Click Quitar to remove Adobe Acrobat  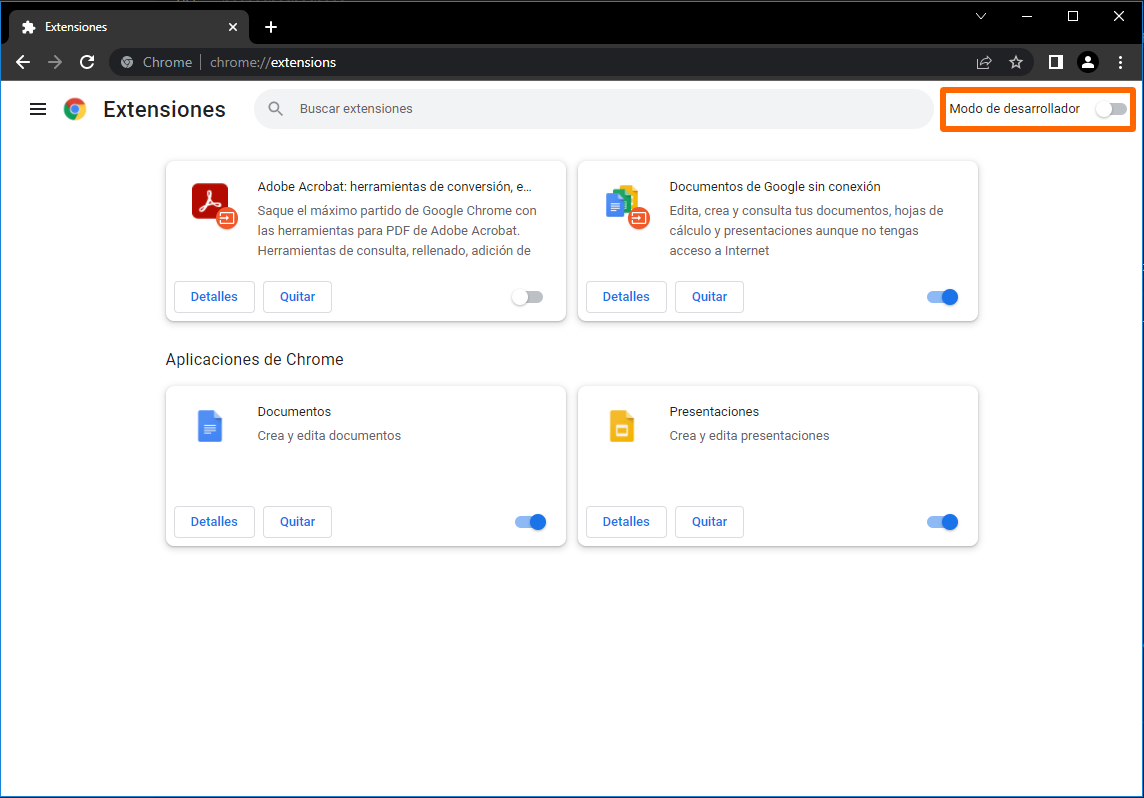click(298, 297)
